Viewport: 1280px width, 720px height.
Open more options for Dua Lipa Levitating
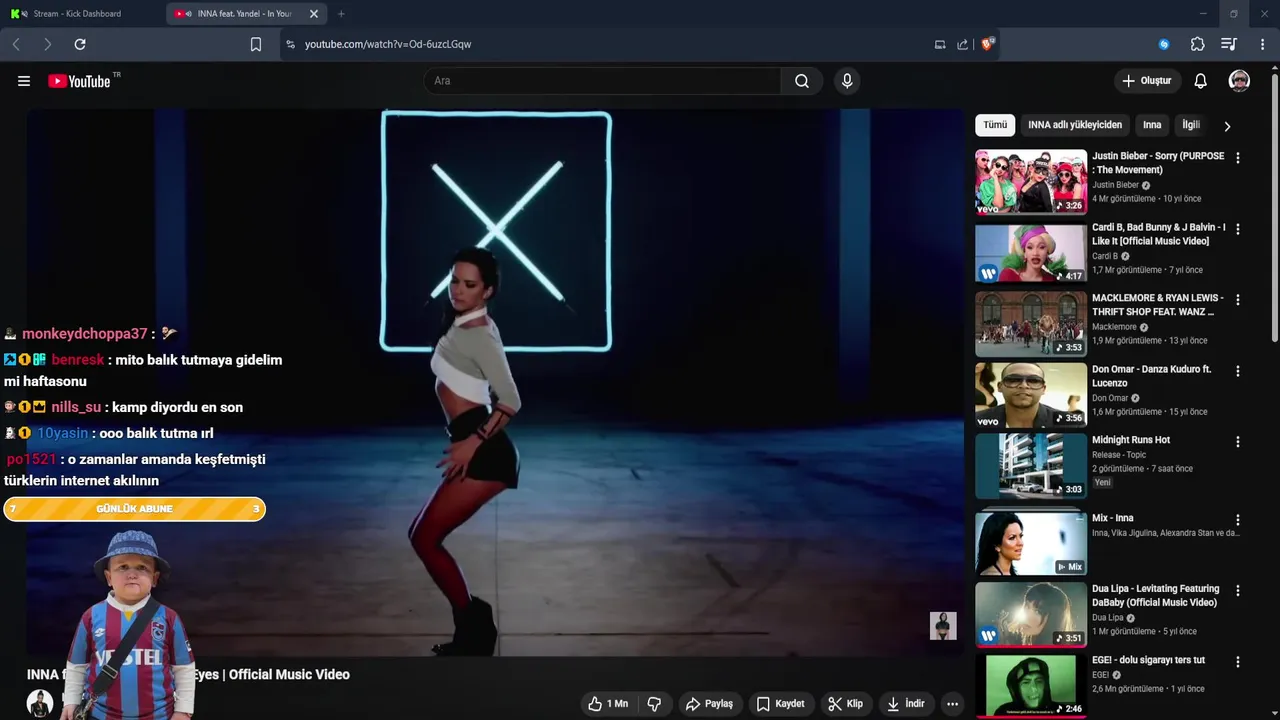tap(1238, 591)
